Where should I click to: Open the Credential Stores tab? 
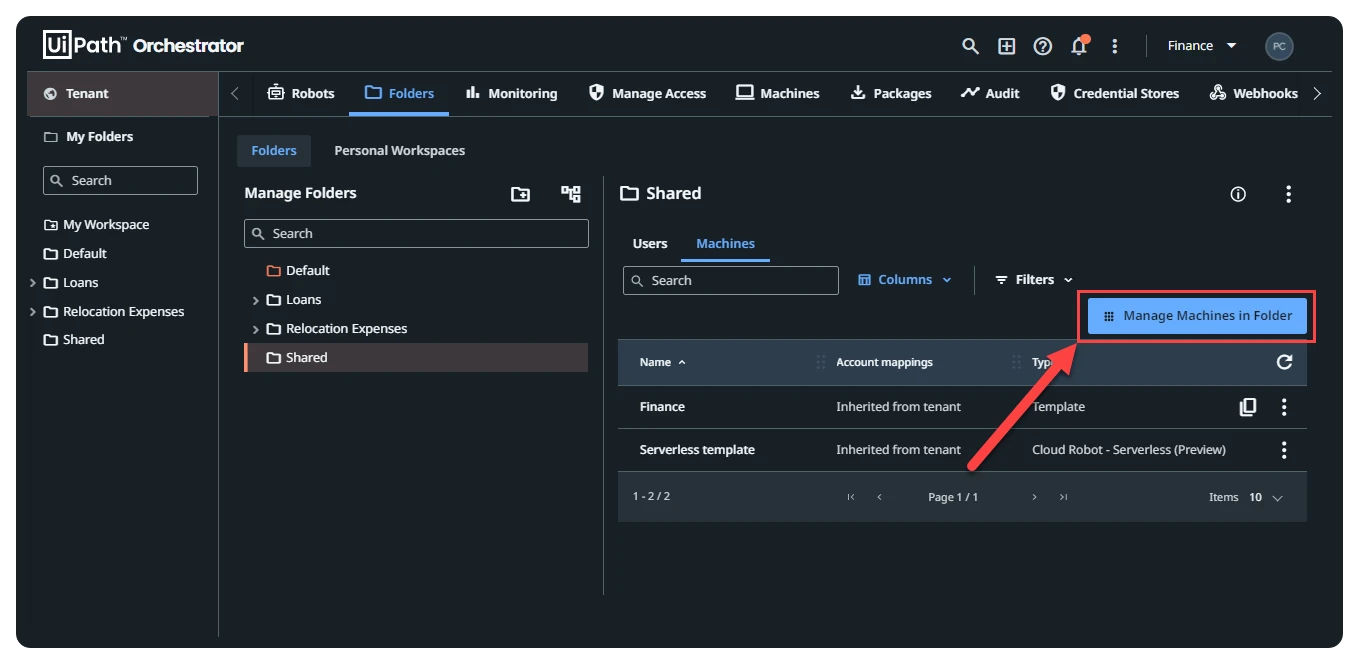pos(1114,93)
